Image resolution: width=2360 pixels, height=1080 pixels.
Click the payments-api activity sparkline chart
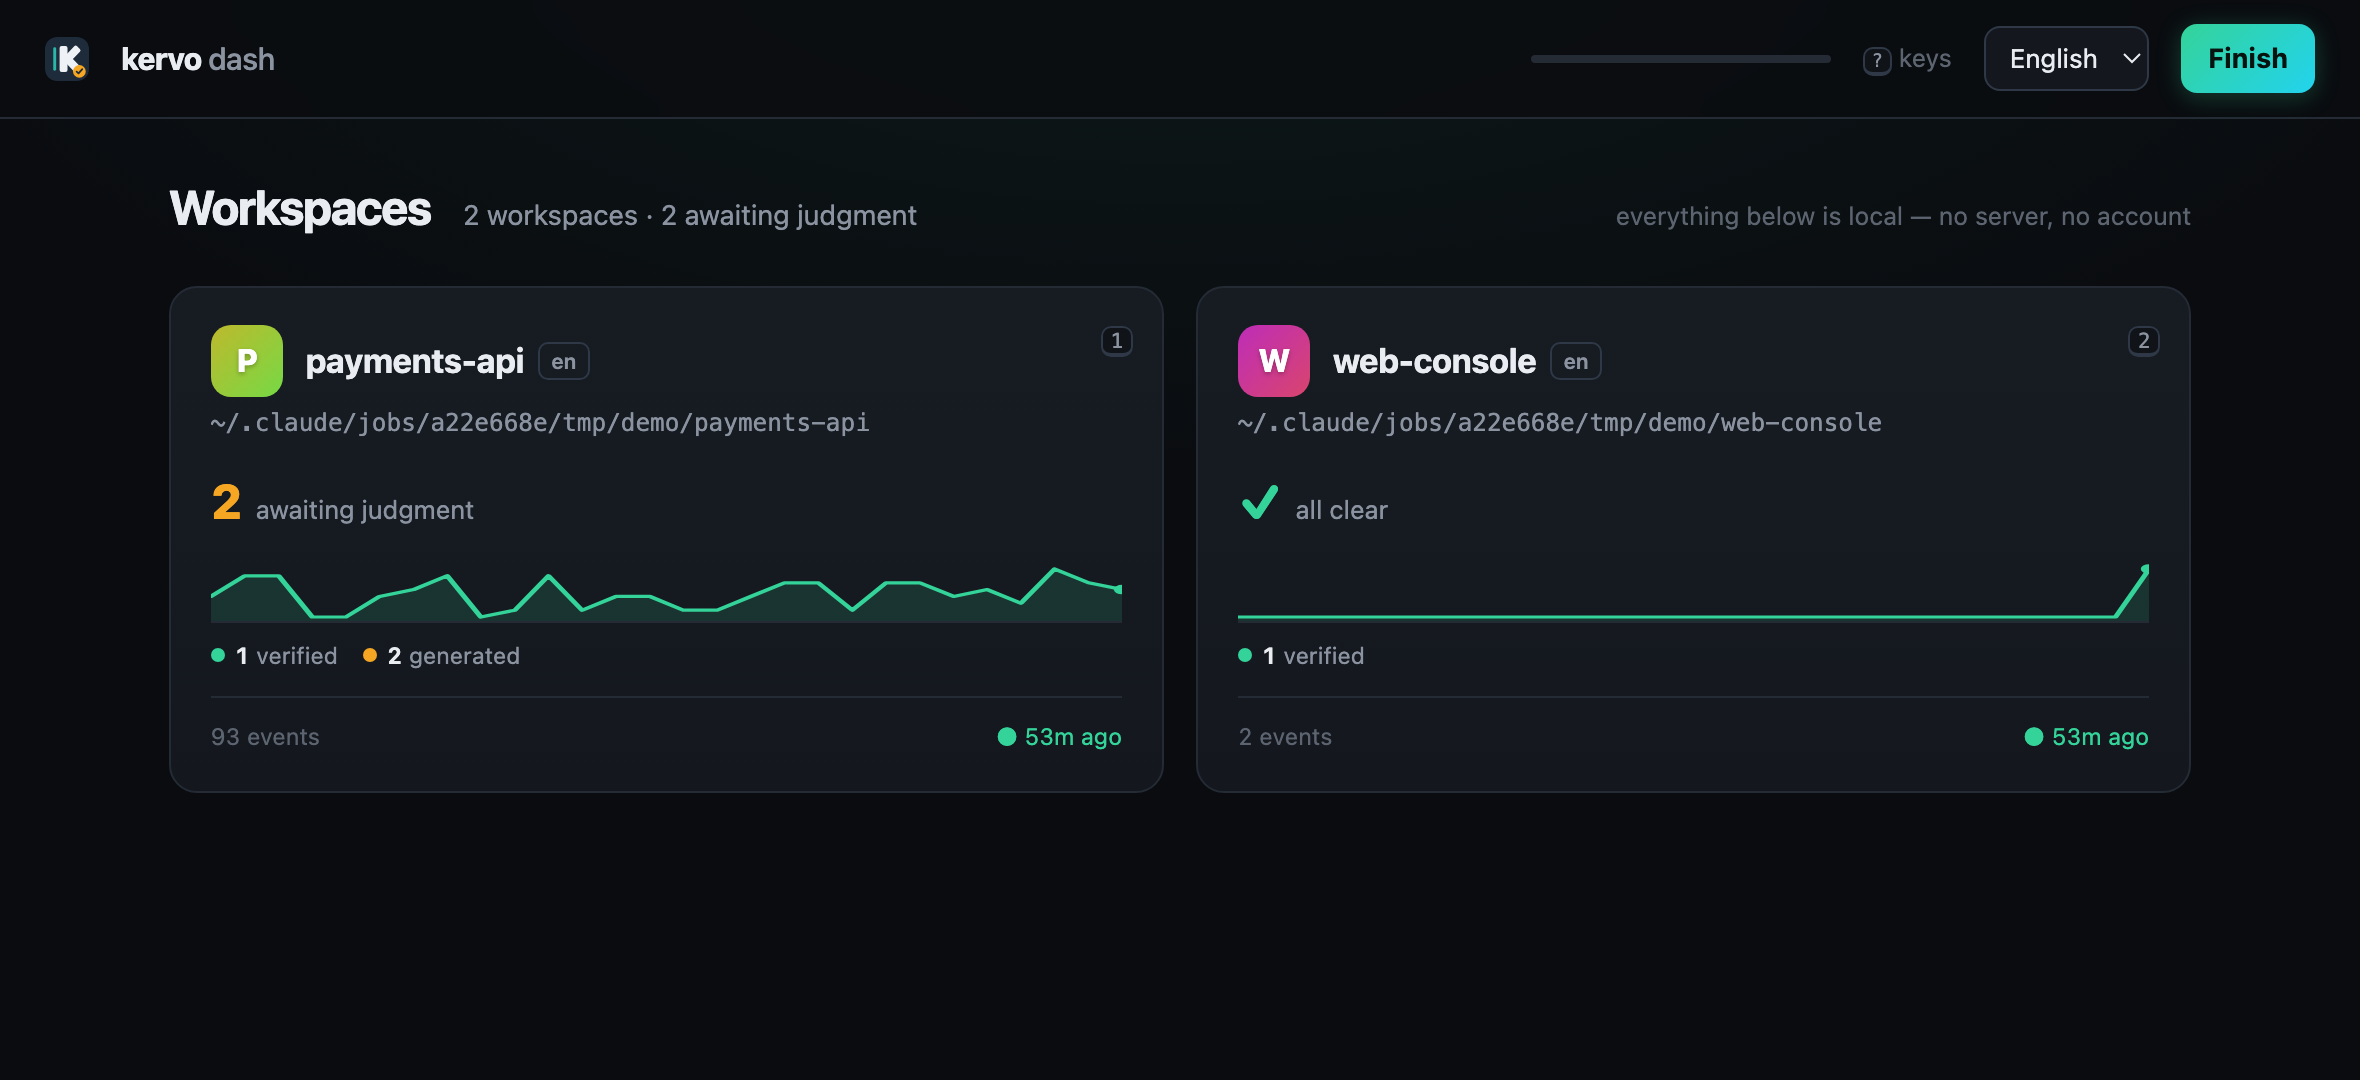point(666,594)
